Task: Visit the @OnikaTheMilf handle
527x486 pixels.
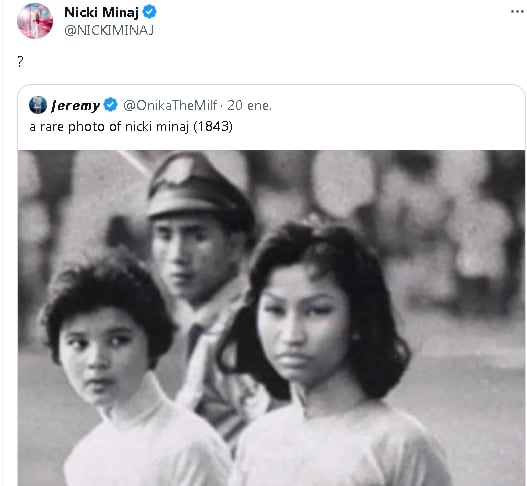Action: tap(170, 106)
